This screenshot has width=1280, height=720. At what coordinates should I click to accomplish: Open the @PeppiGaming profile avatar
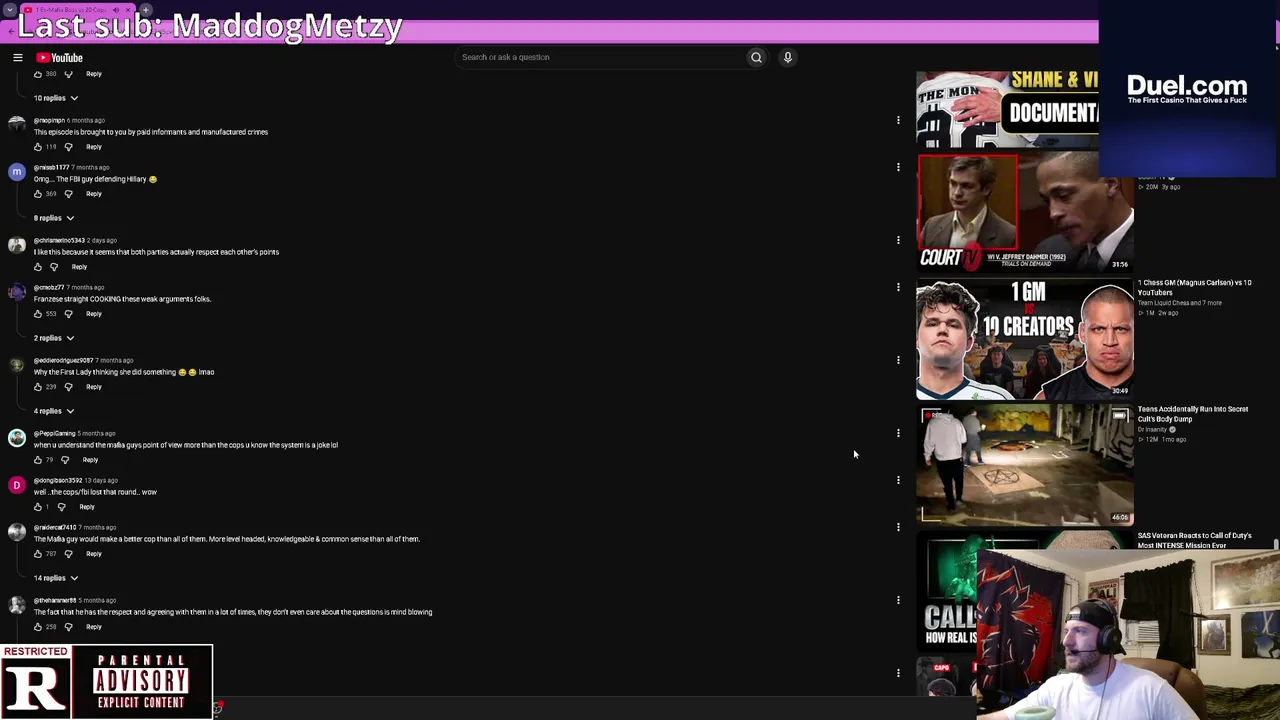pos(17,438)
